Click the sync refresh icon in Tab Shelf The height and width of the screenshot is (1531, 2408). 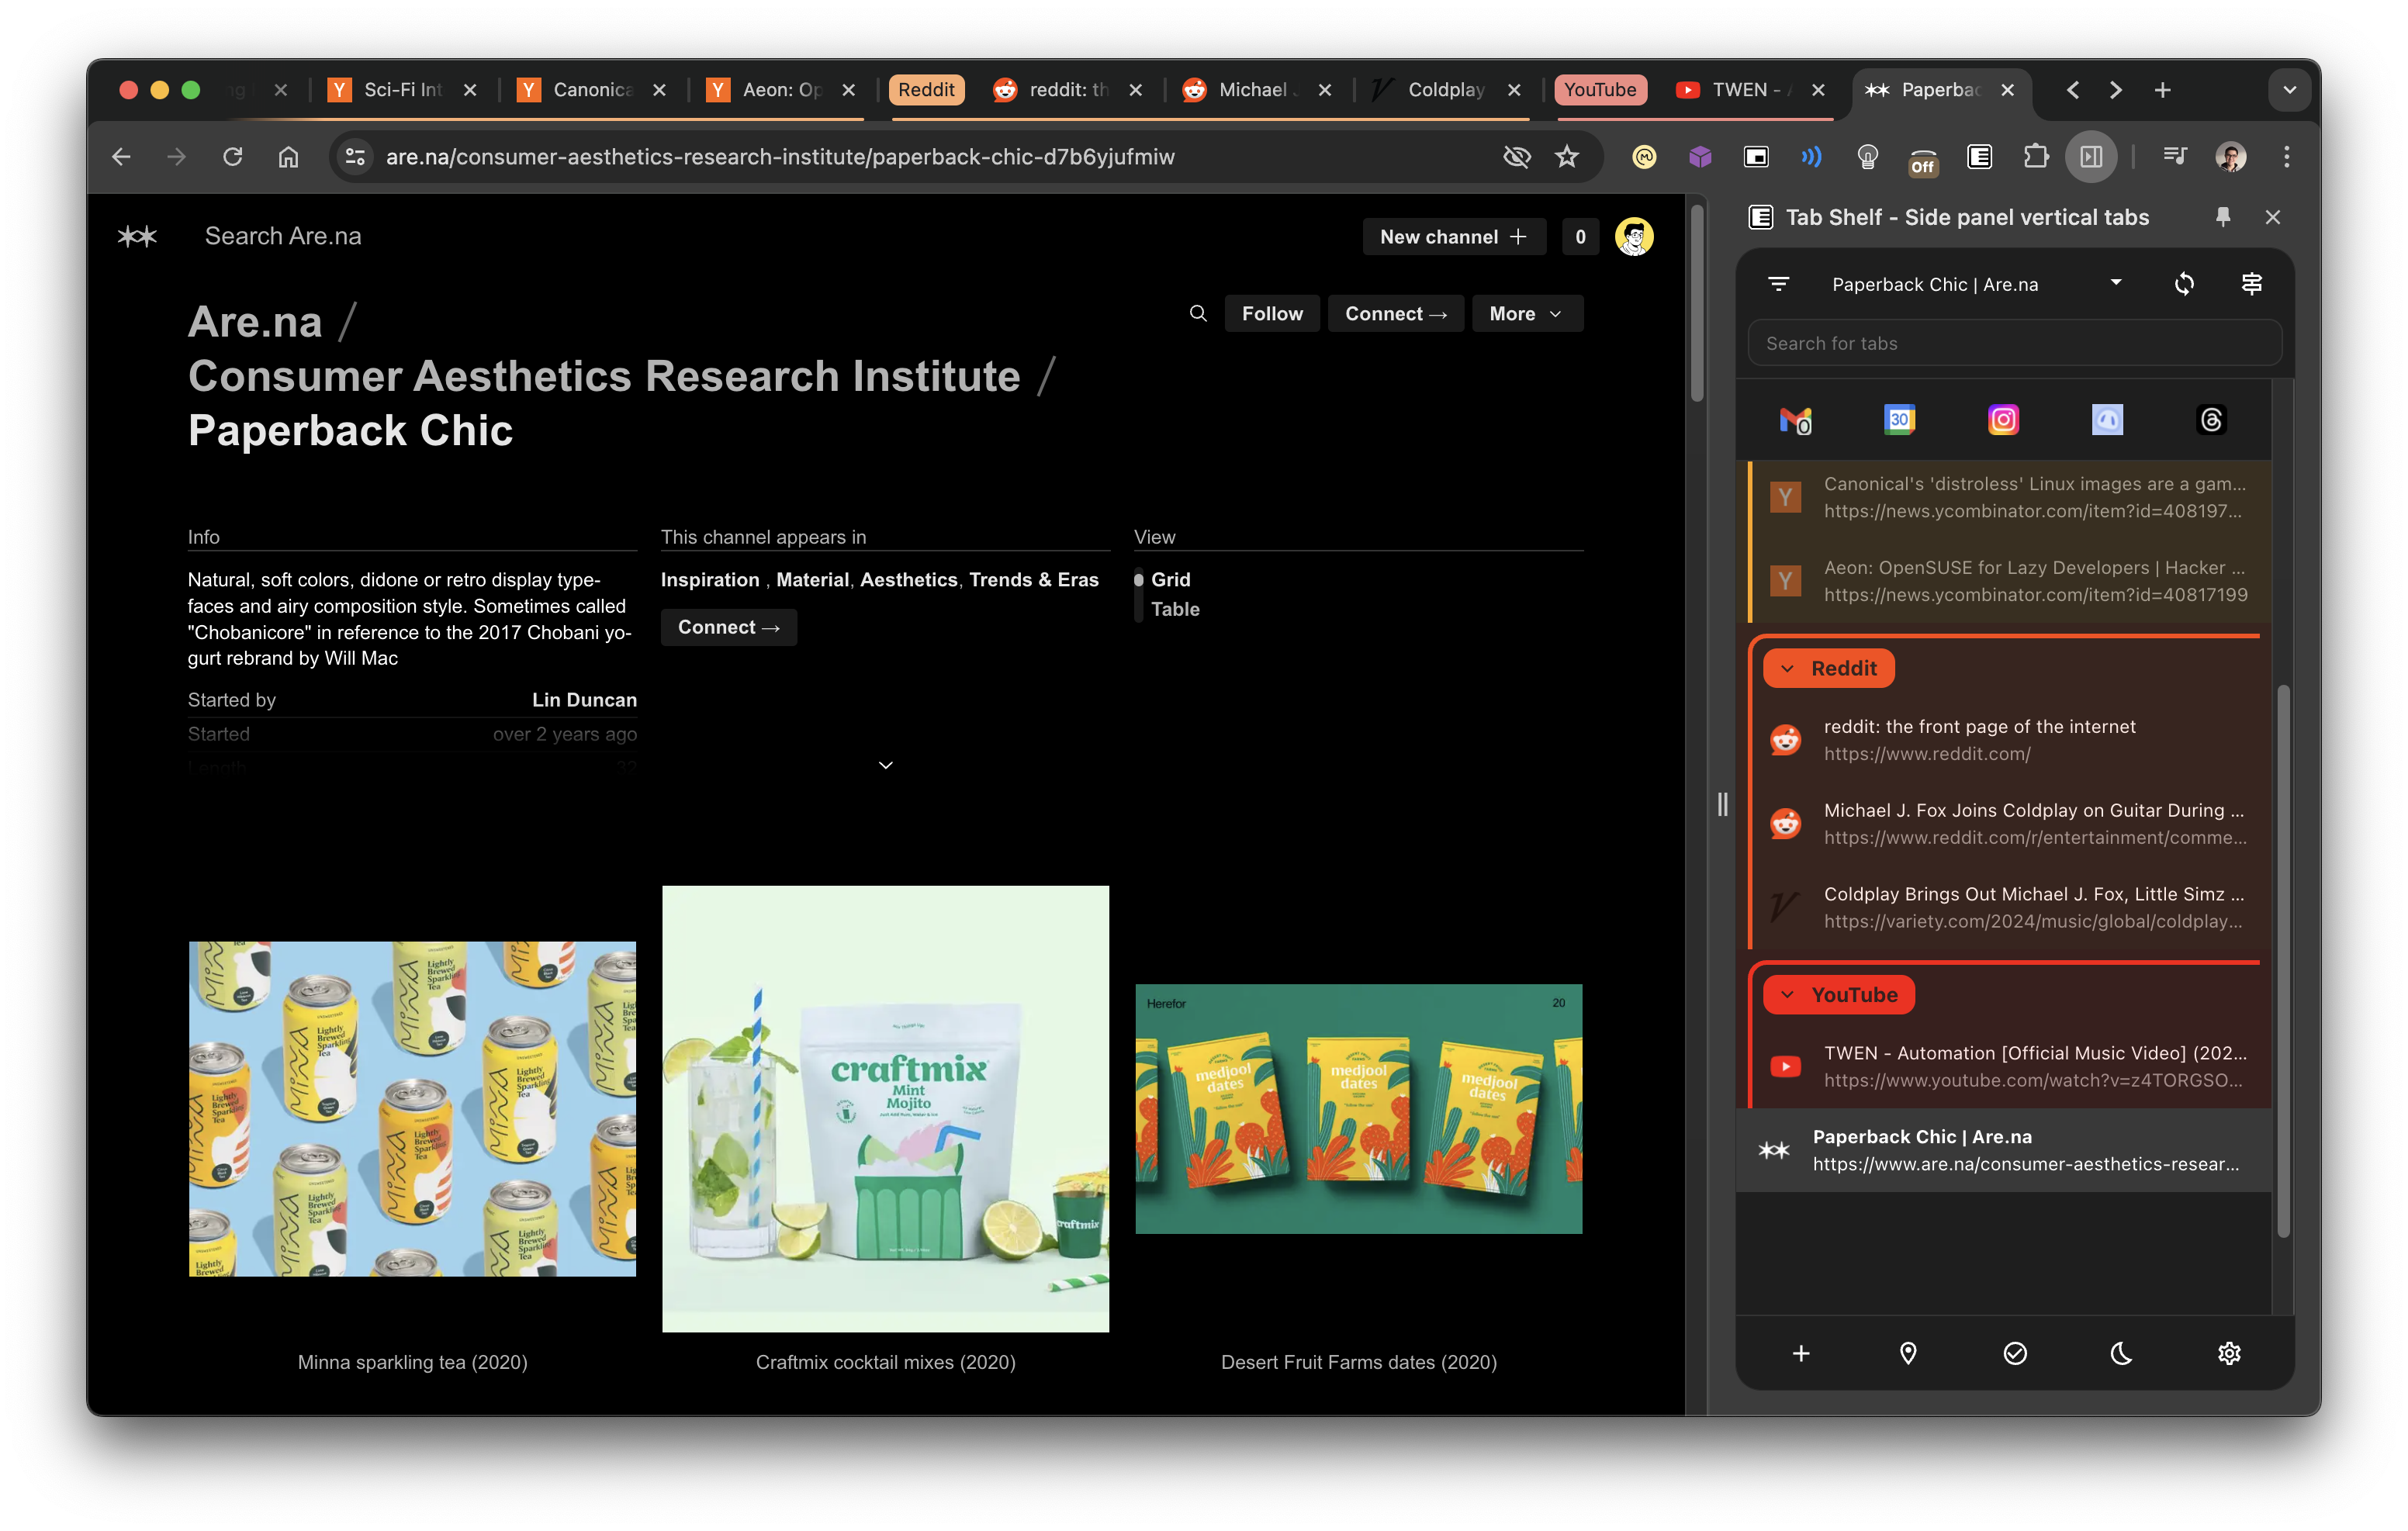[2184, 284]
